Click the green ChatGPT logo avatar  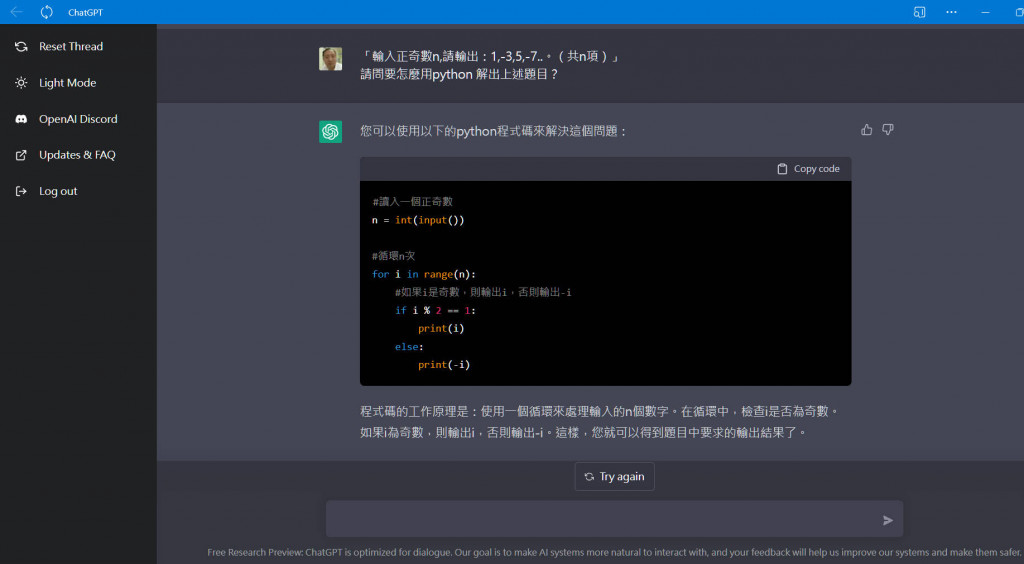tap(330, 131)
